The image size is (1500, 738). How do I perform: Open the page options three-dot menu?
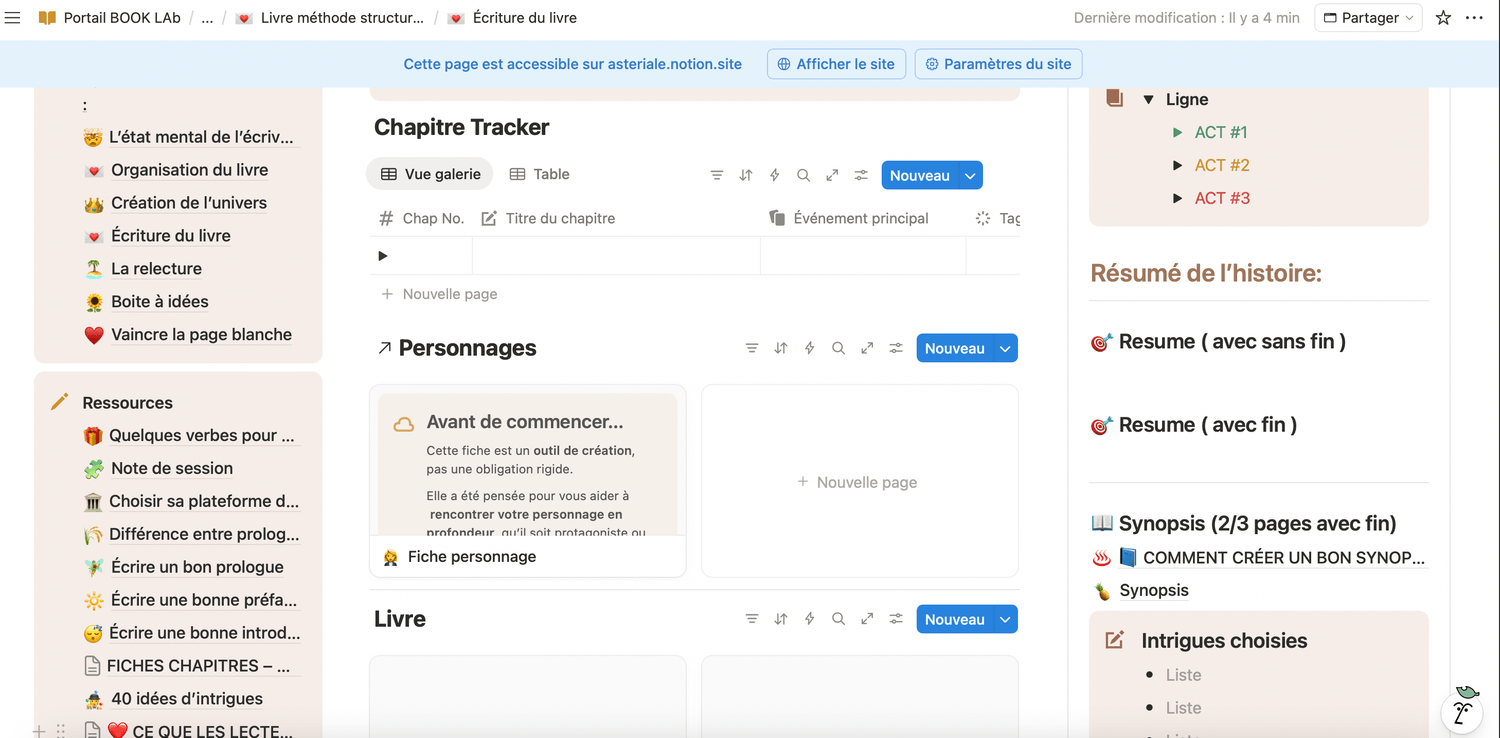(x=1474, y=18)
